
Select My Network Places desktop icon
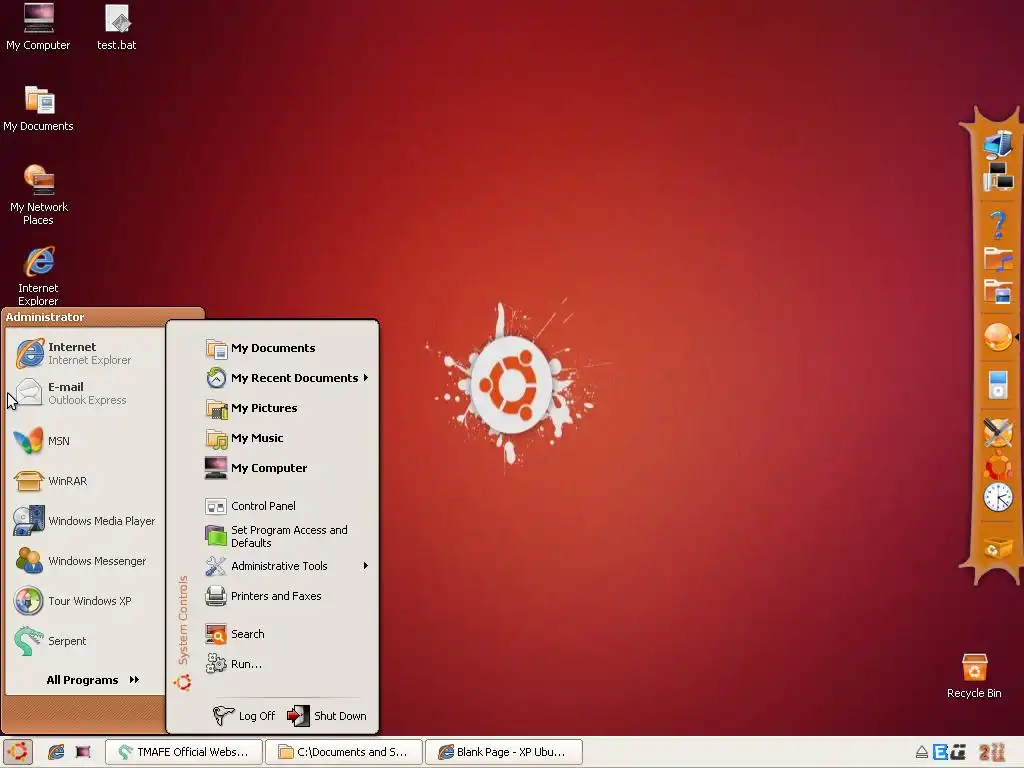39,195
